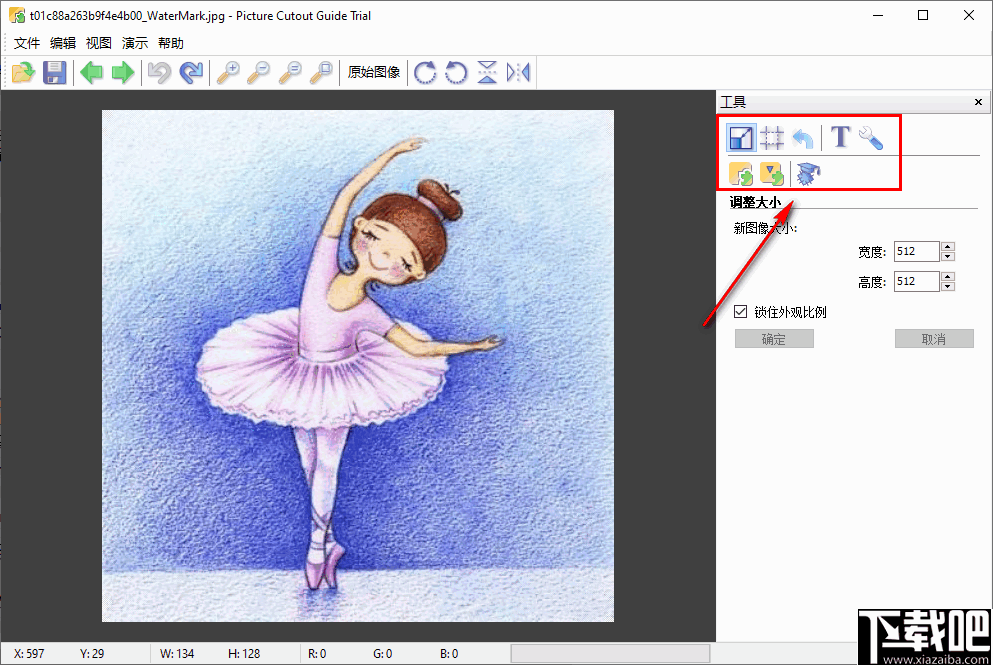
Task: Zoom in with the plus magnifier
Action: tap(227, 72)
